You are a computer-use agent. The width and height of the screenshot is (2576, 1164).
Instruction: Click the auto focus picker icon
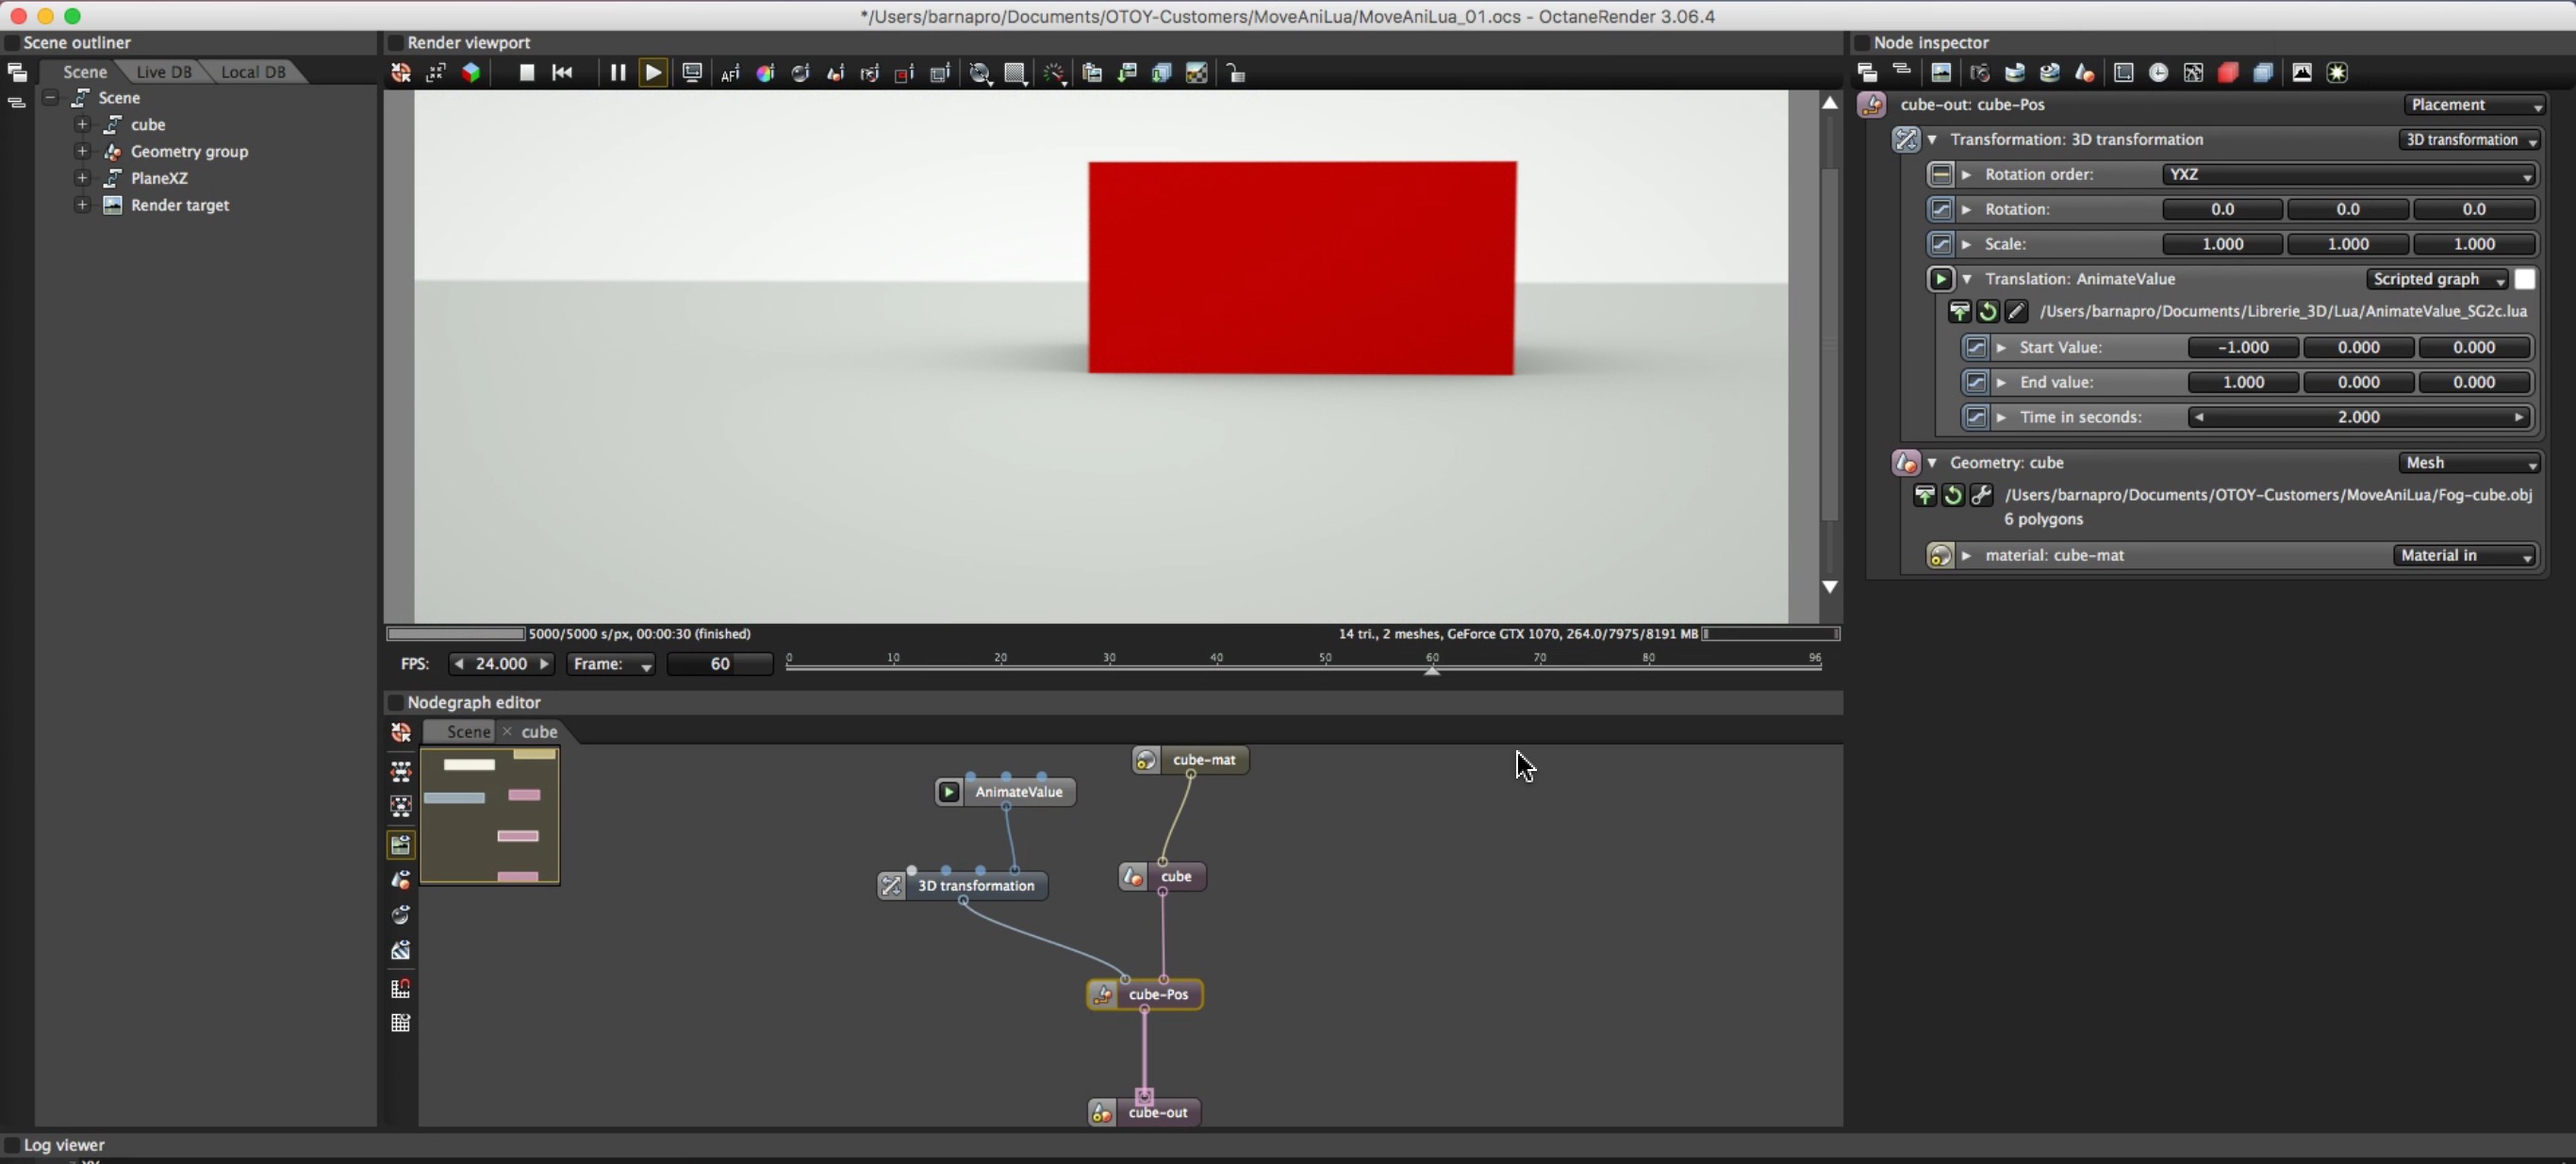coord(730,73)
